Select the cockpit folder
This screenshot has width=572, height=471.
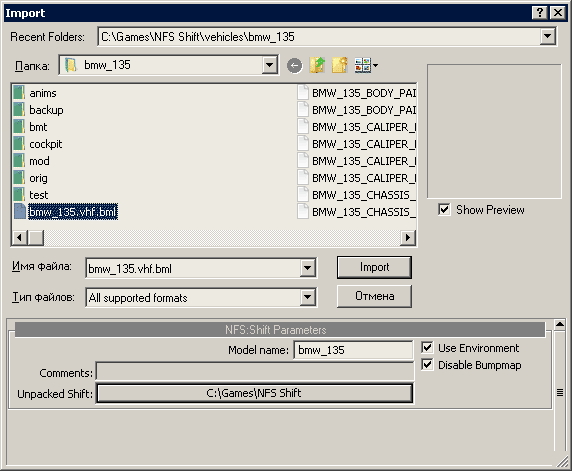(x=38, y=144)
